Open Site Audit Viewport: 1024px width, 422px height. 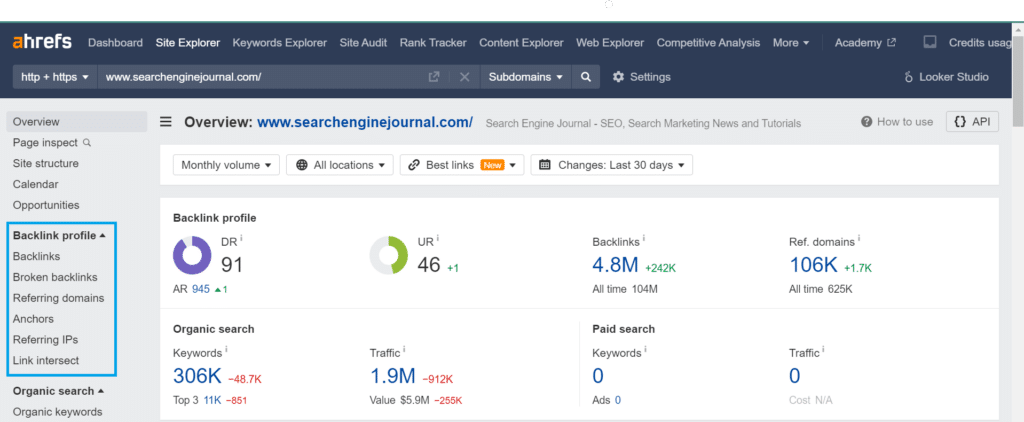pyautogui.click(x=363, y=42)
